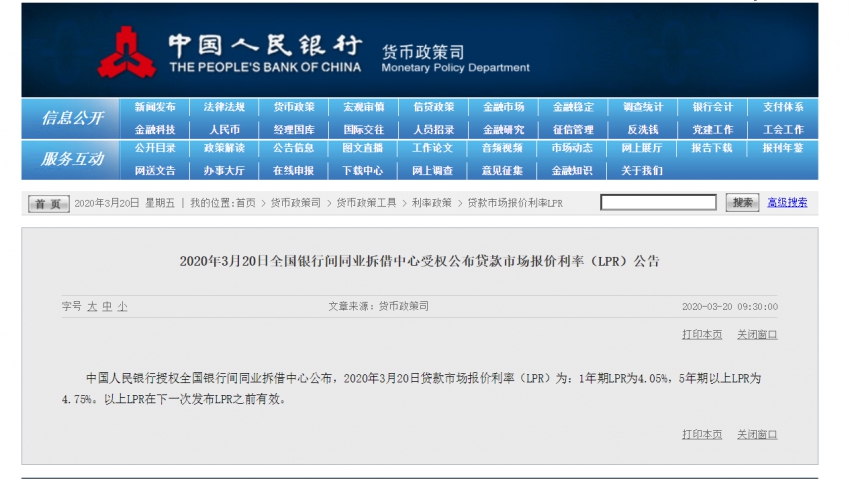Set font size to 中
This screenshot has width=850, height=479.
click(107, 307)
